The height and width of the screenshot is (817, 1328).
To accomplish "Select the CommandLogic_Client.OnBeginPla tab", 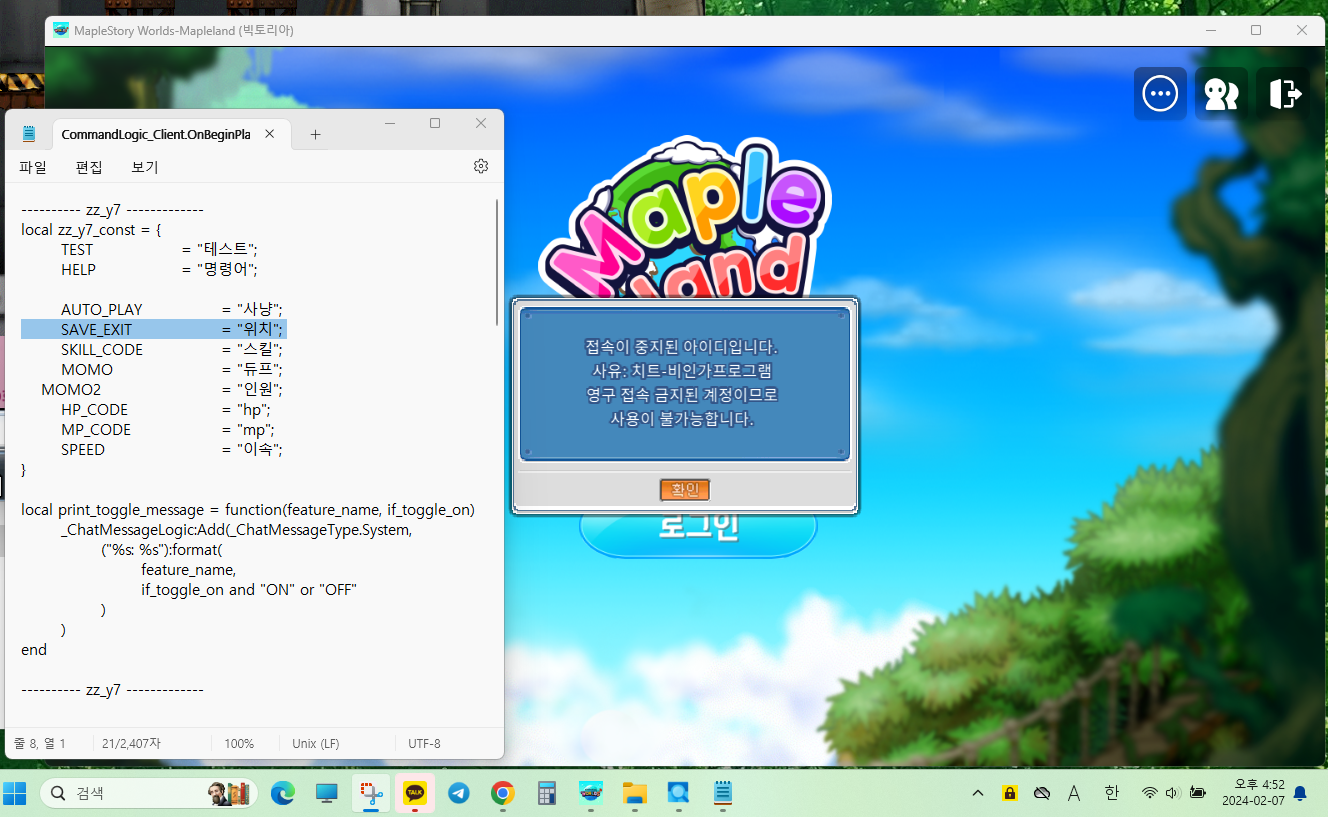I will 155,134.
